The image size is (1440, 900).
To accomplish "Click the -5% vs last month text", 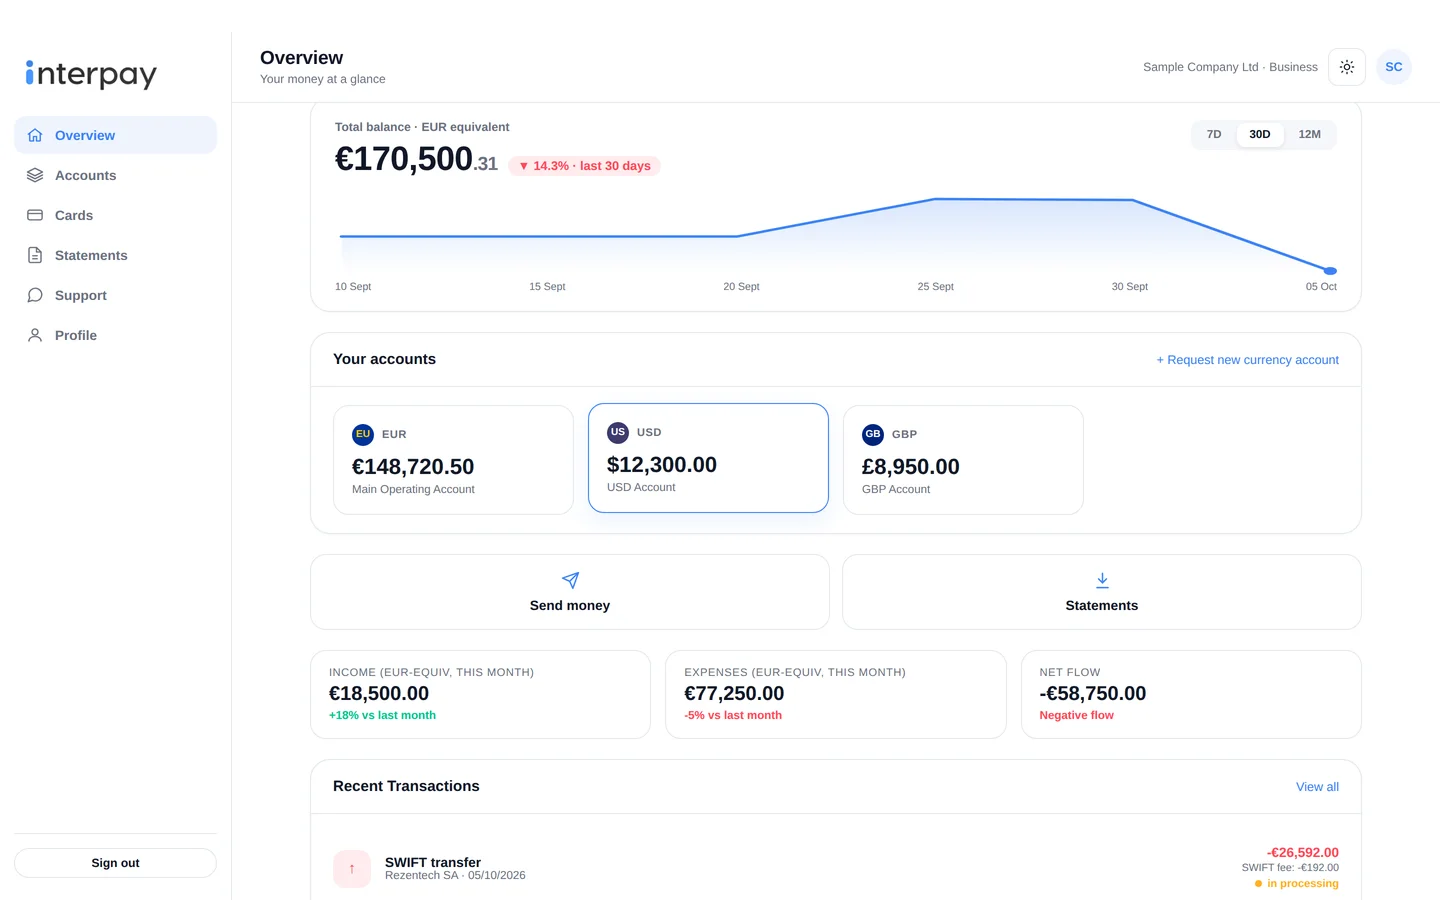I will tap(733, 715).
